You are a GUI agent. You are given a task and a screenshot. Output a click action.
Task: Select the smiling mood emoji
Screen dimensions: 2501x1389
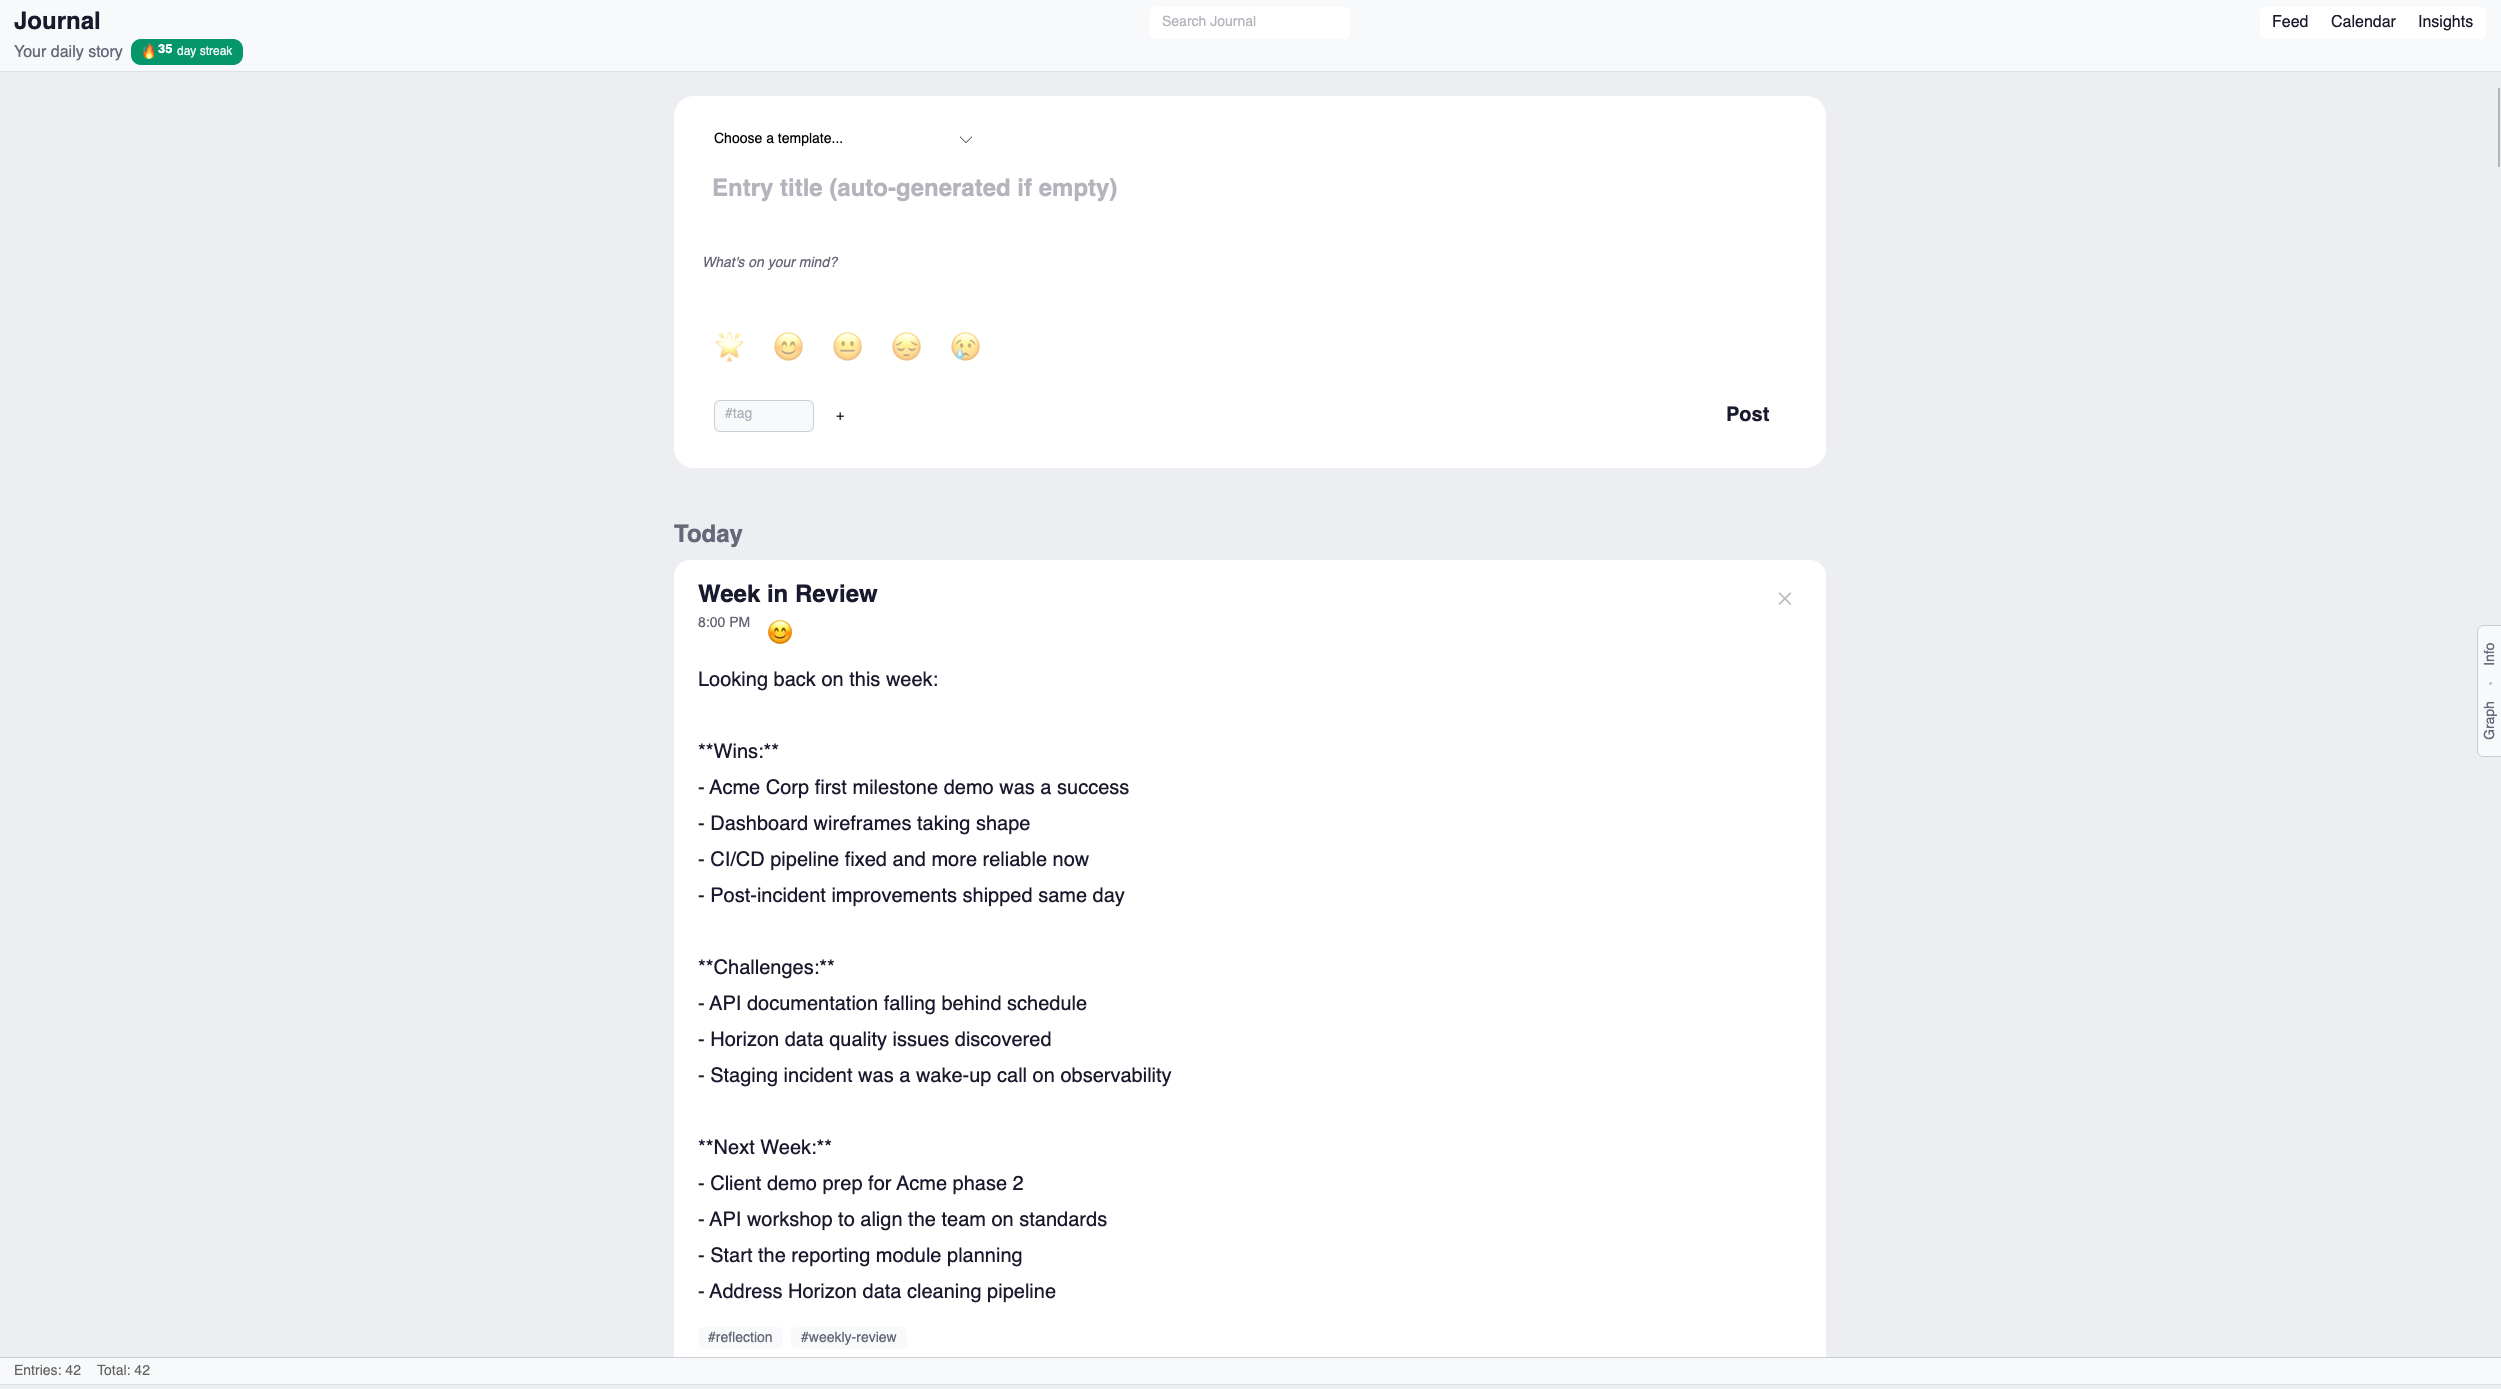788,346
